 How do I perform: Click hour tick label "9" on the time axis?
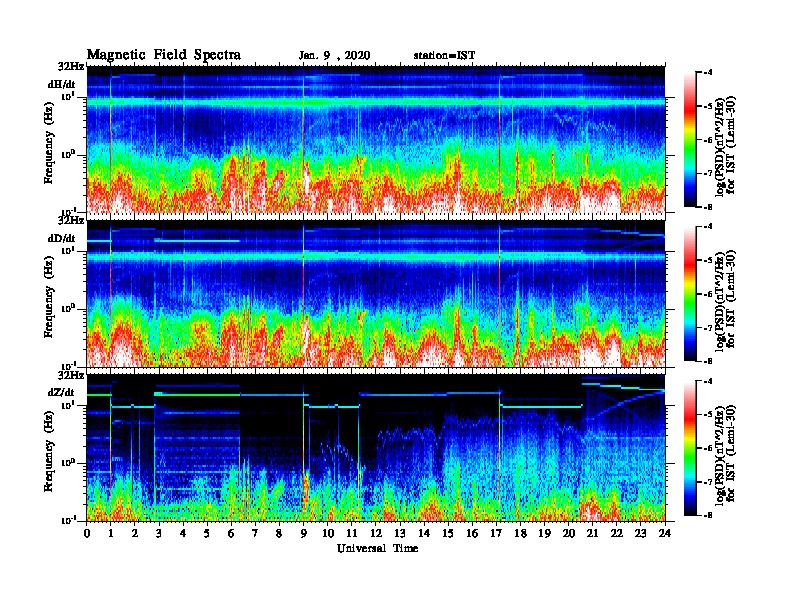pyautogui.click(x=304, y=533)
